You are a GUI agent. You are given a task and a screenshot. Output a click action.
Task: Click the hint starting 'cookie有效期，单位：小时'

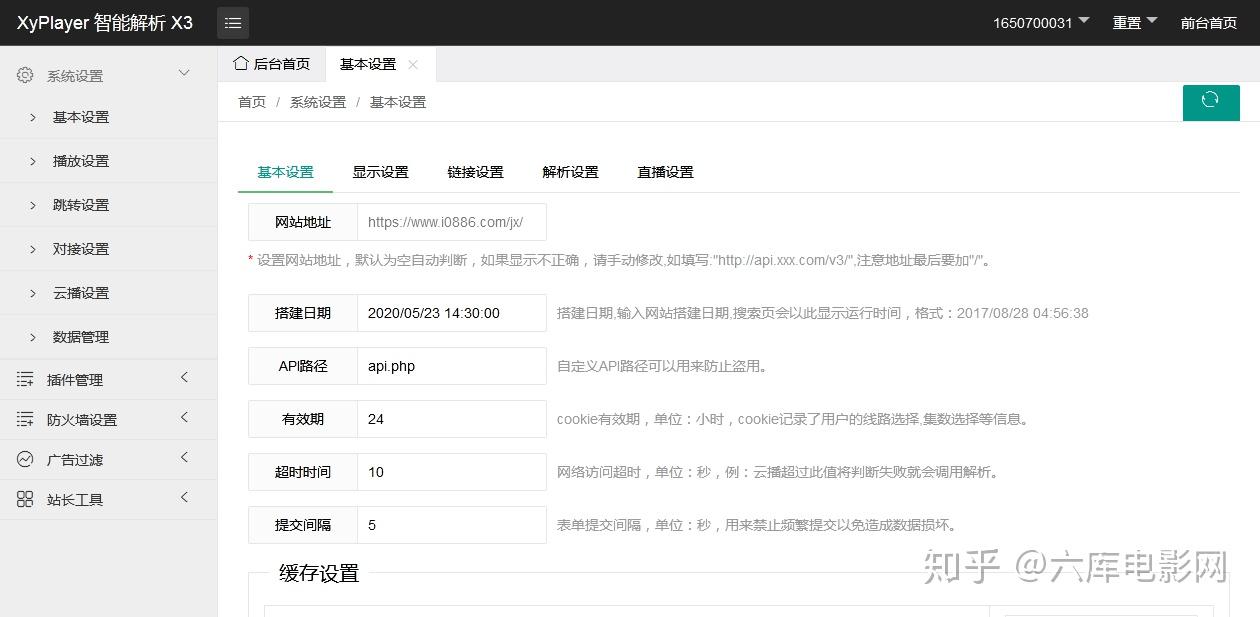[x=793, y=419]
